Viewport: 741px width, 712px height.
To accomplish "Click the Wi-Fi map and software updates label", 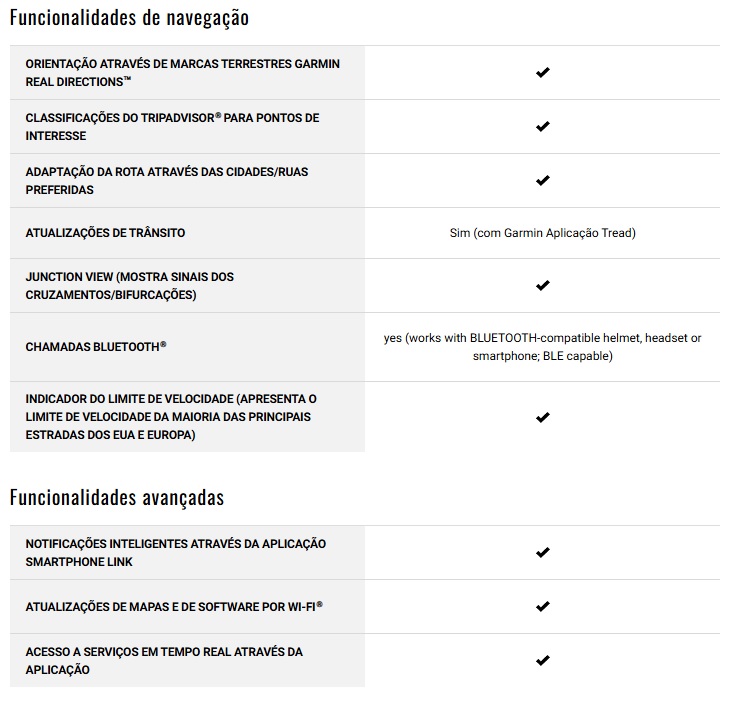I will 173,606.
